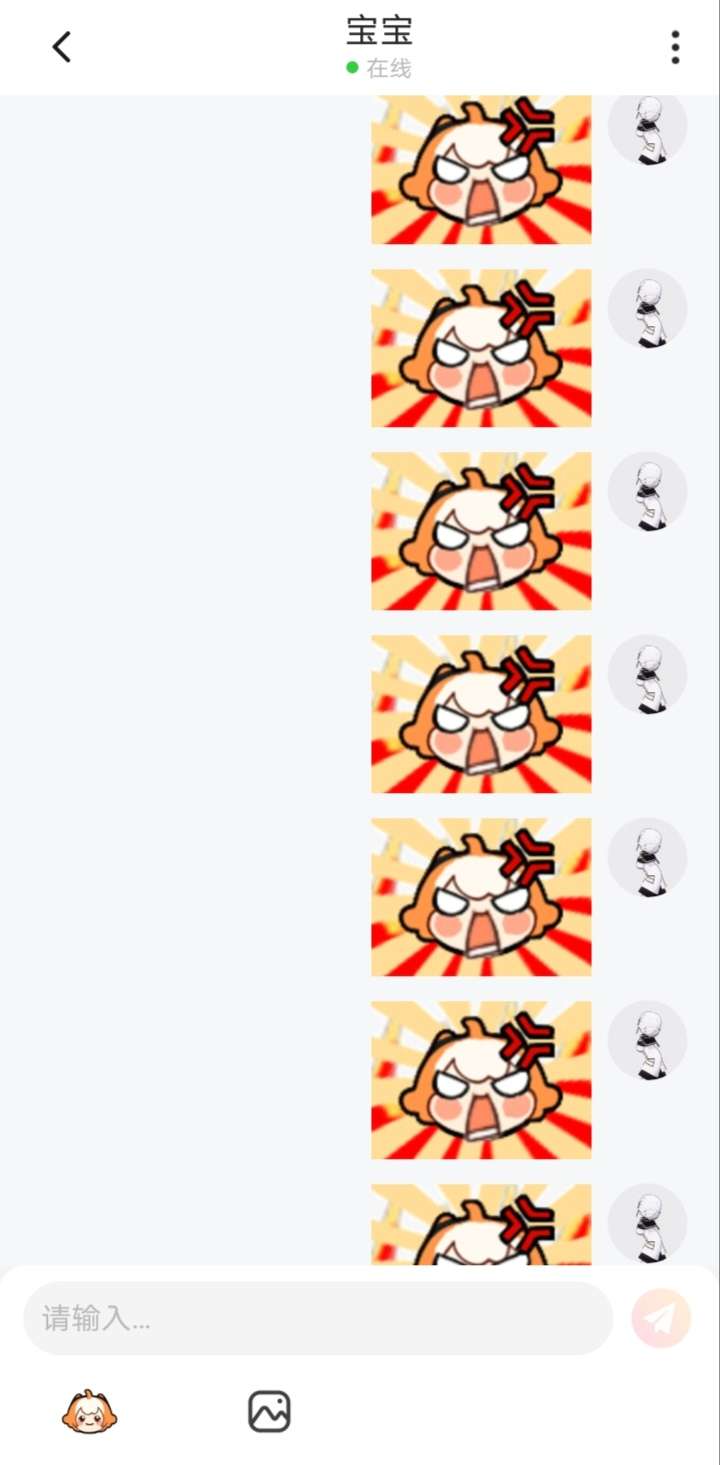Viewport: 720px width, 1465px height.
Task: Open the third angry face sticker message
Action: coord(481,531)
